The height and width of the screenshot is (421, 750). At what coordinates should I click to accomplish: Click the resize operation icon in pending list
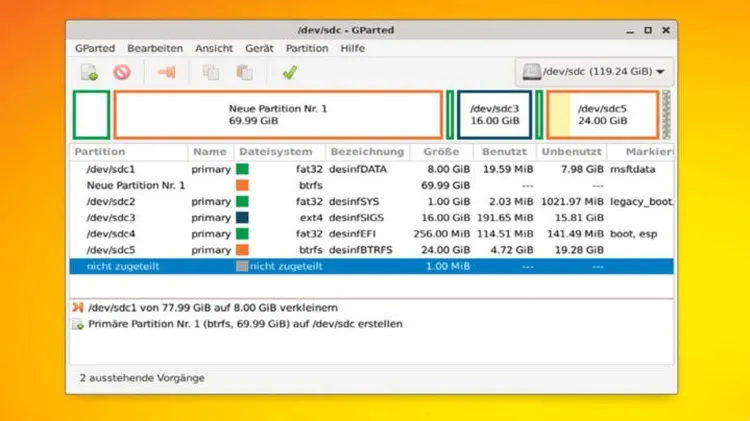78,308
